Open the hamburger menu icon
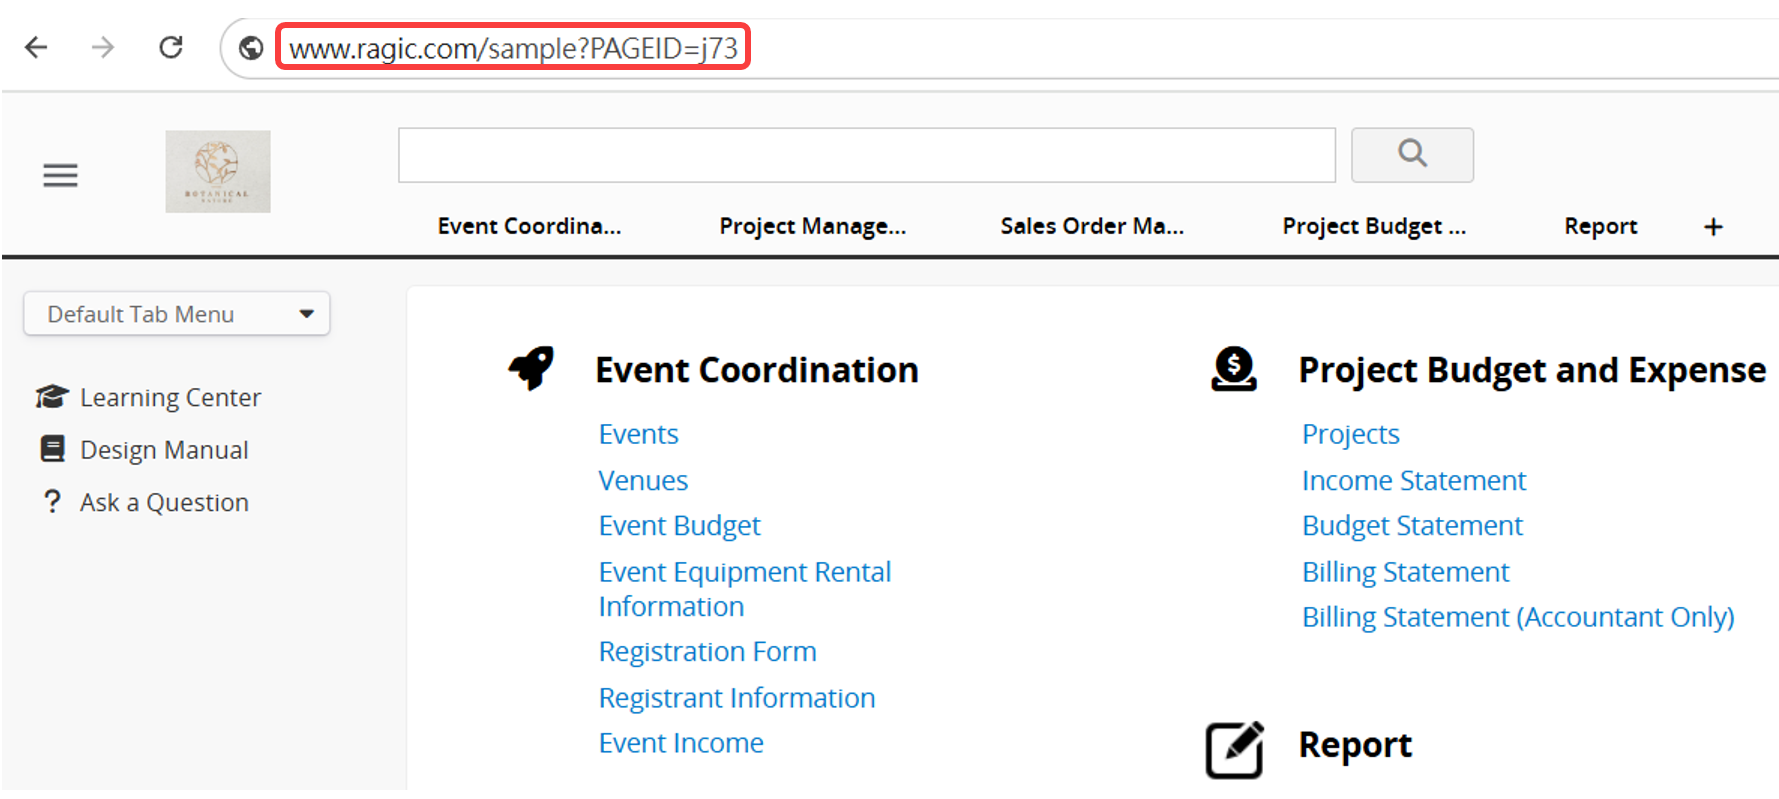The width and height of the screenshot is (1779, 799). [60, 176]
